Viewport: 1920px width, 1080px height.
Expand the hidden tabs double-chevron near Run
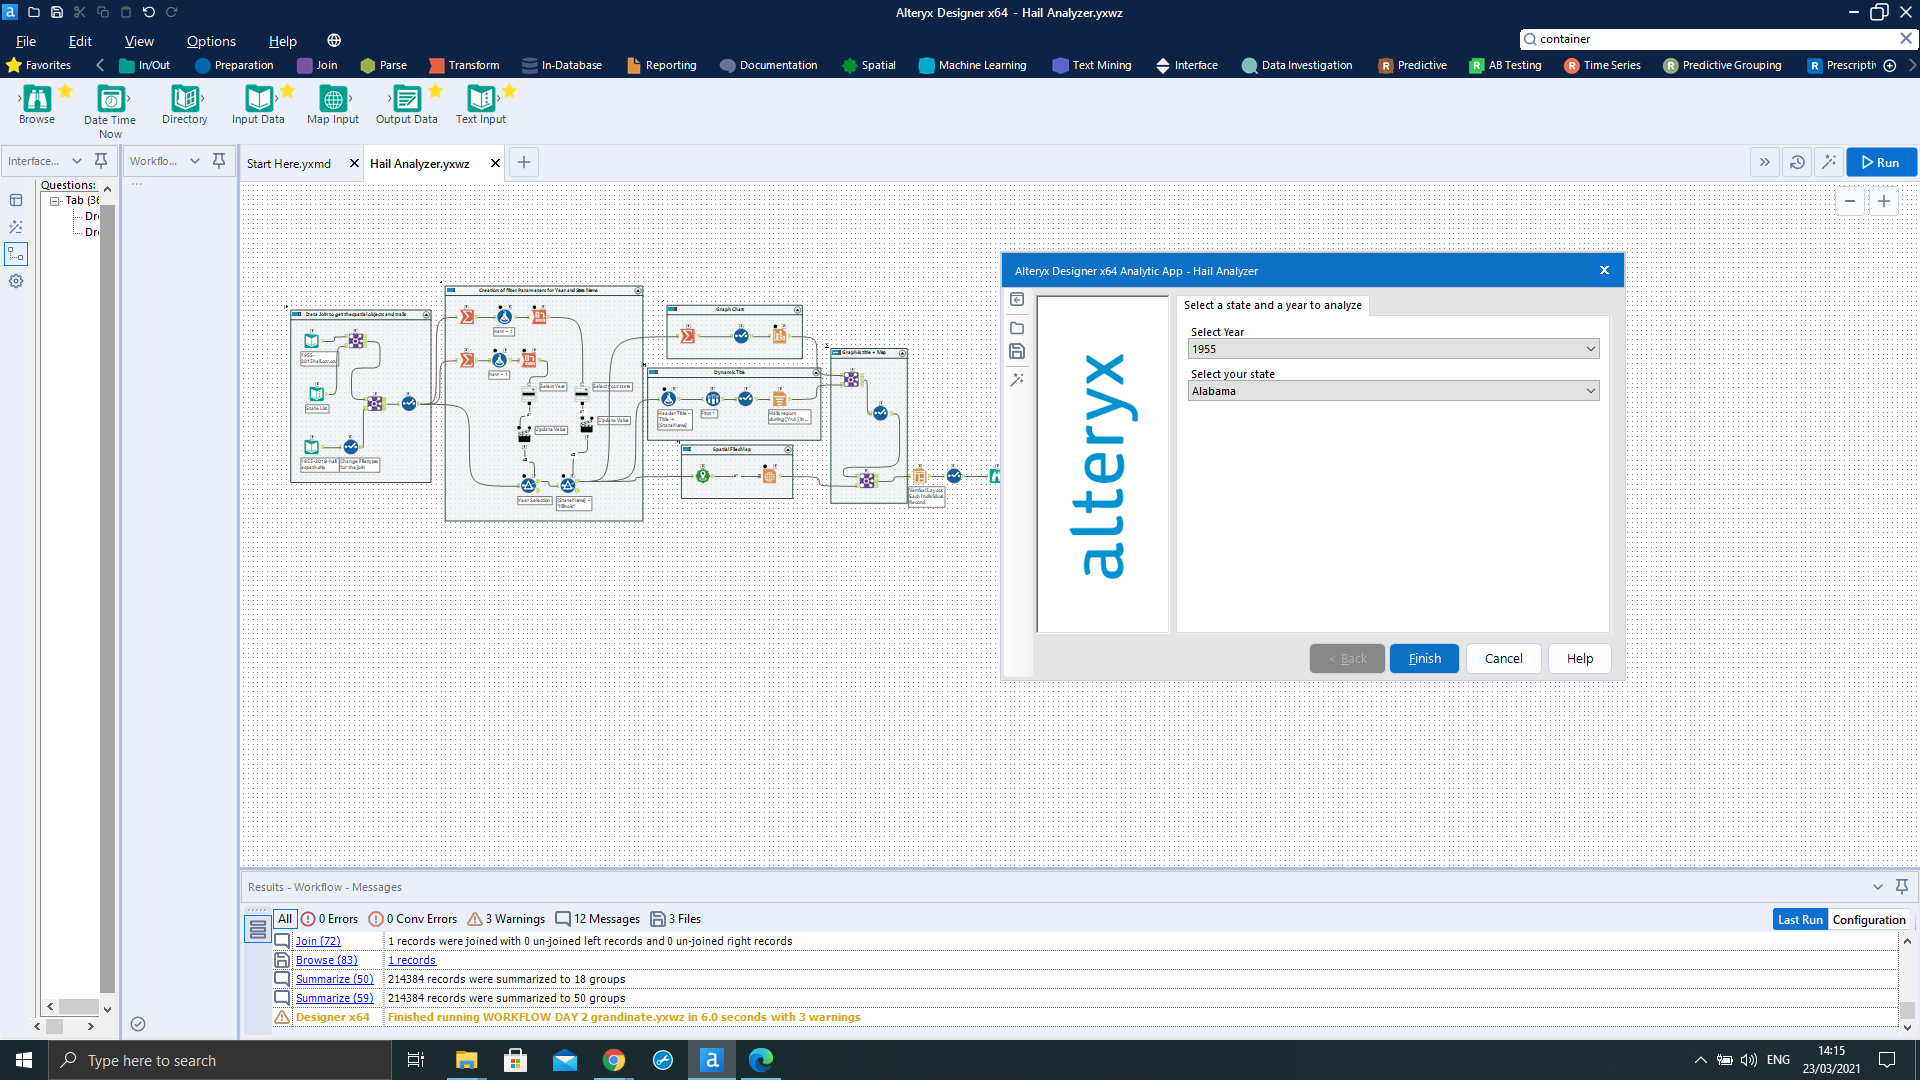point(1765,162)
